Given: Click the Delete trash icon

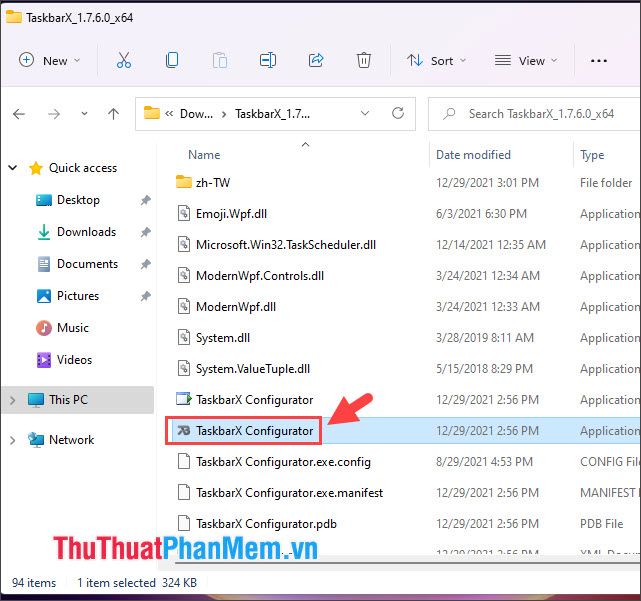Looking at the screenshot, I should coord(363,61).
